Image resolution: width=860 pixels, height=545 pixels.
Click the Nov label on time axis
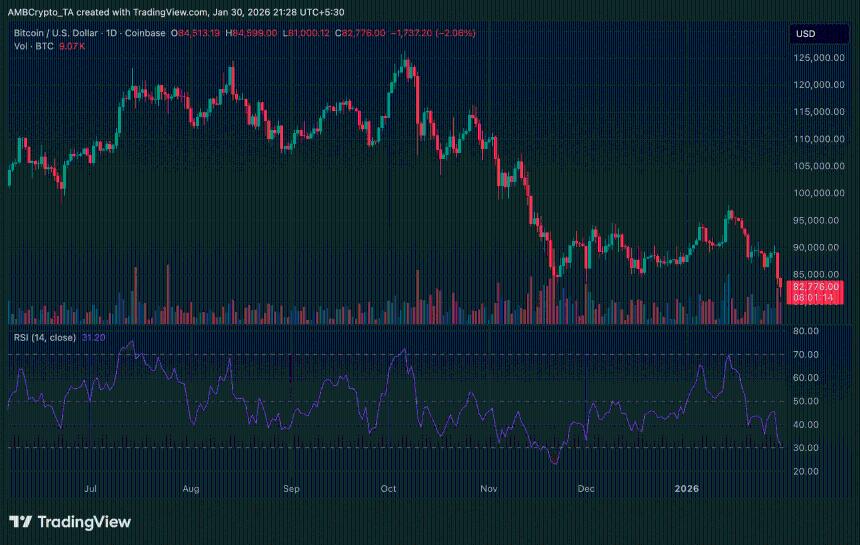point(489,489)
